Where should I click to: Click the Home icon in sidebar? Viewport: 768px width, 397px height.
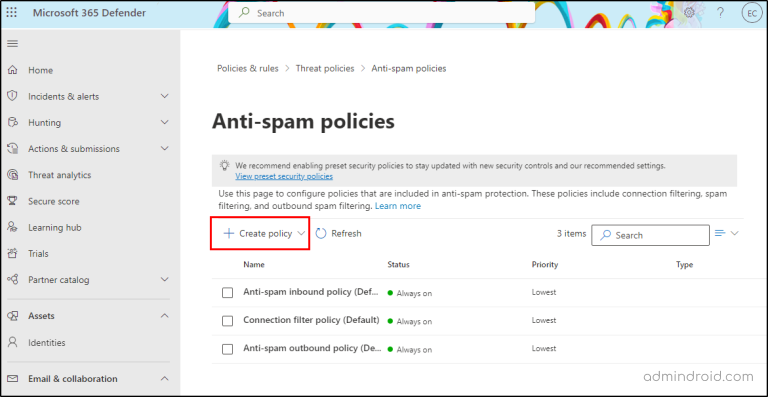13,70
